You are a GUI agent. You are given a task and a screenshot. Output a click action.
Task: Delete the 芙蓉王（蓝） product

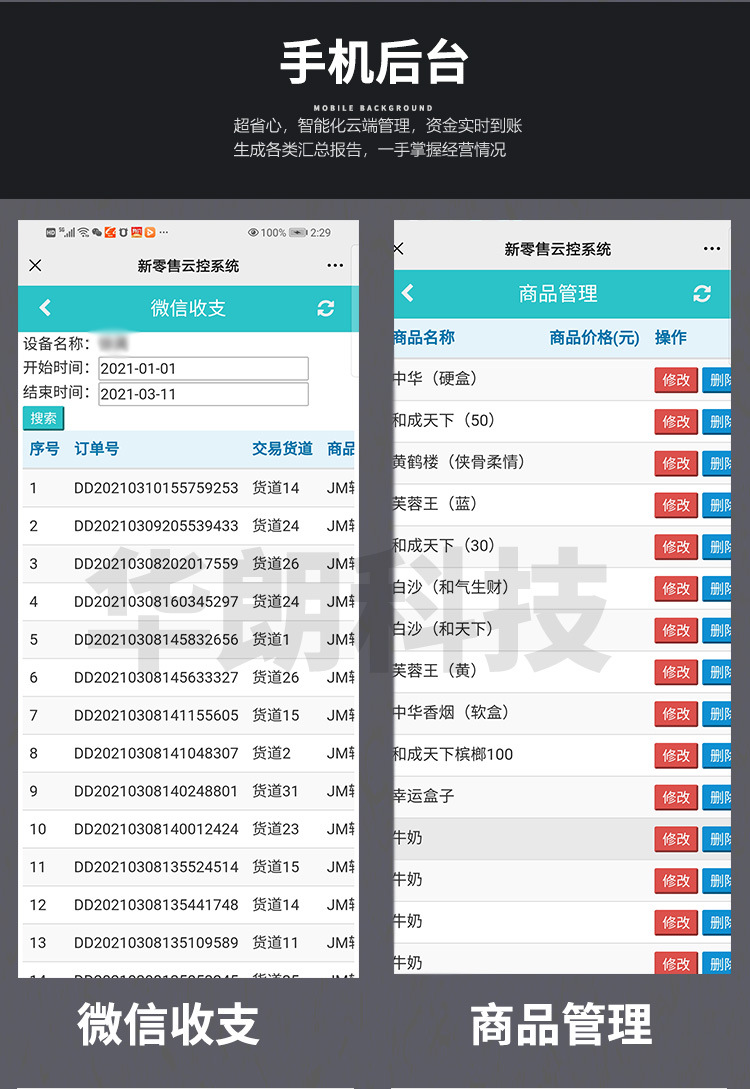[717, 505]
